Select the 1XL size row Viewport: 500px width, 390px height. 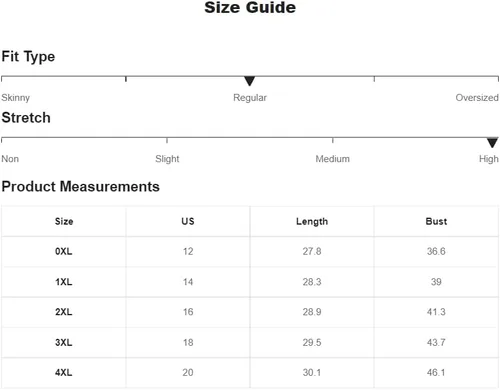(250, 282)
